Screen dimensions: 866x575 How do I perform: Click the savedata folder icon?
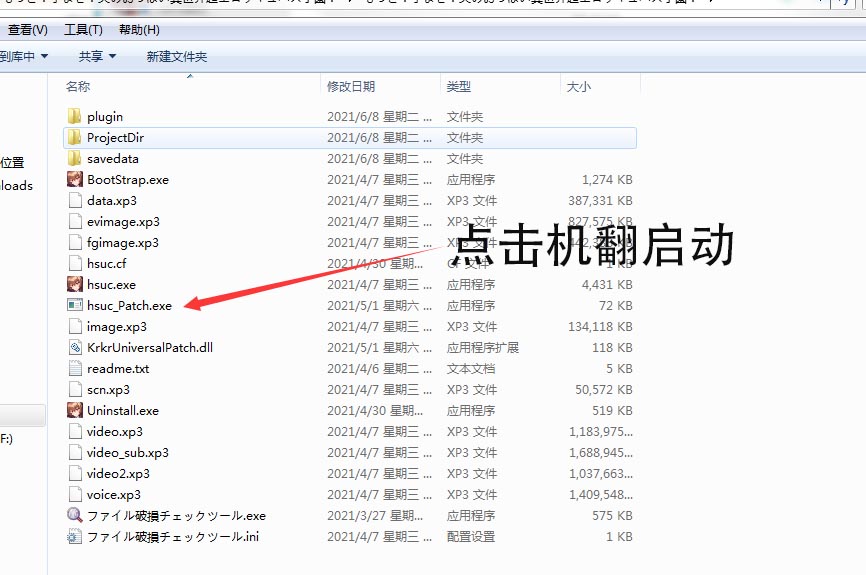[x=75, y=159]
